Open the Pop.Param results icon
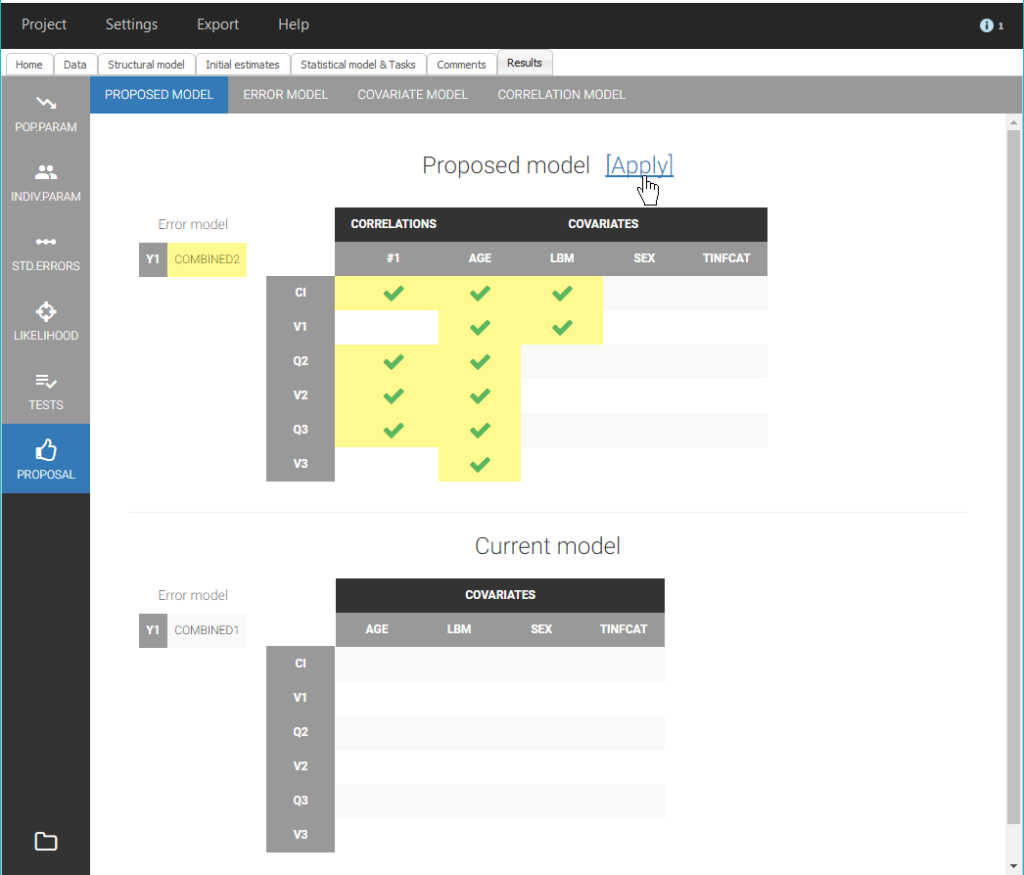Screen dimensions: 1024x875 (x=45, y=104)
